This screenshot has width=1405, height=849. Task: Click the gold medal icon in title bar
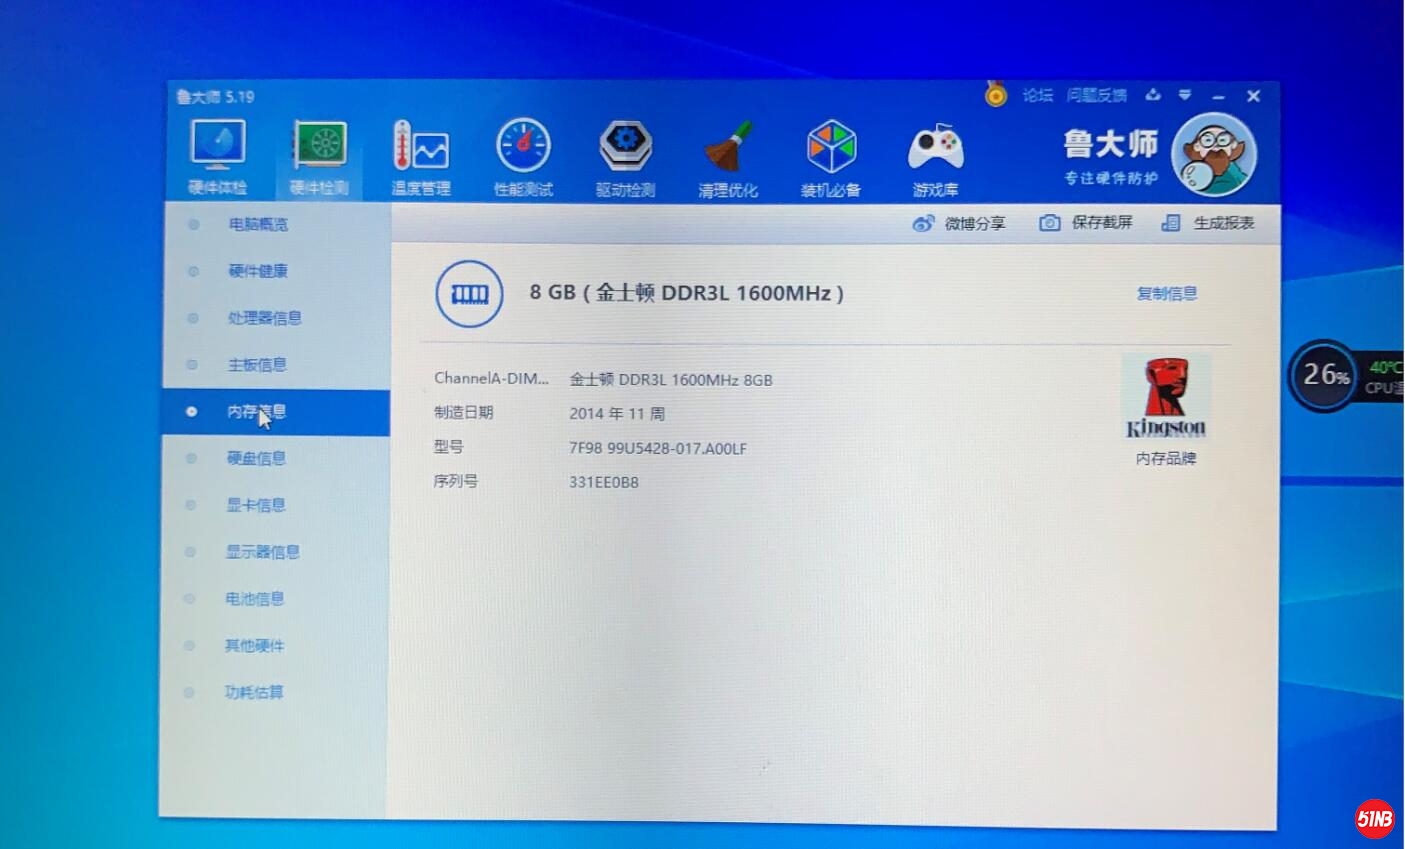(x=995, y=94)
